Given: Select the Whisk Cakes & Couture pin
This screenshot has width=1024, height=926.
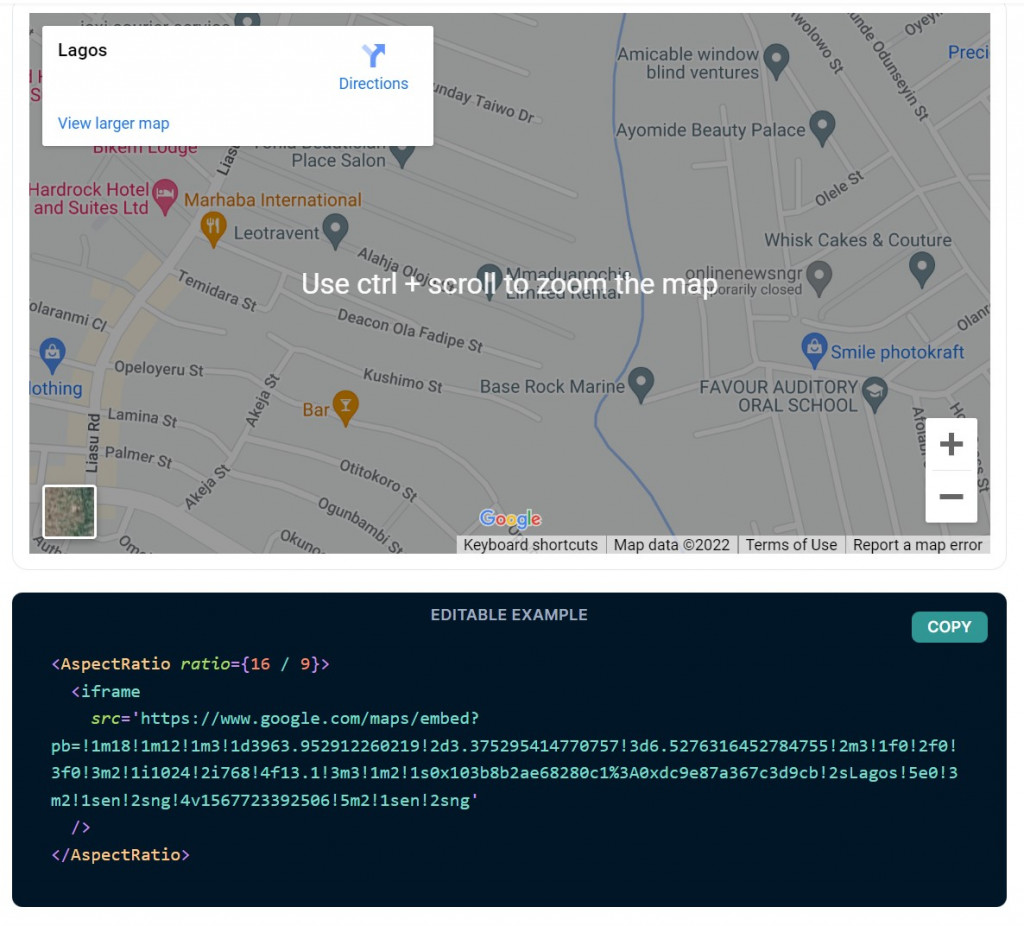Looking at the screenshot, I should [x=921, y=270].
